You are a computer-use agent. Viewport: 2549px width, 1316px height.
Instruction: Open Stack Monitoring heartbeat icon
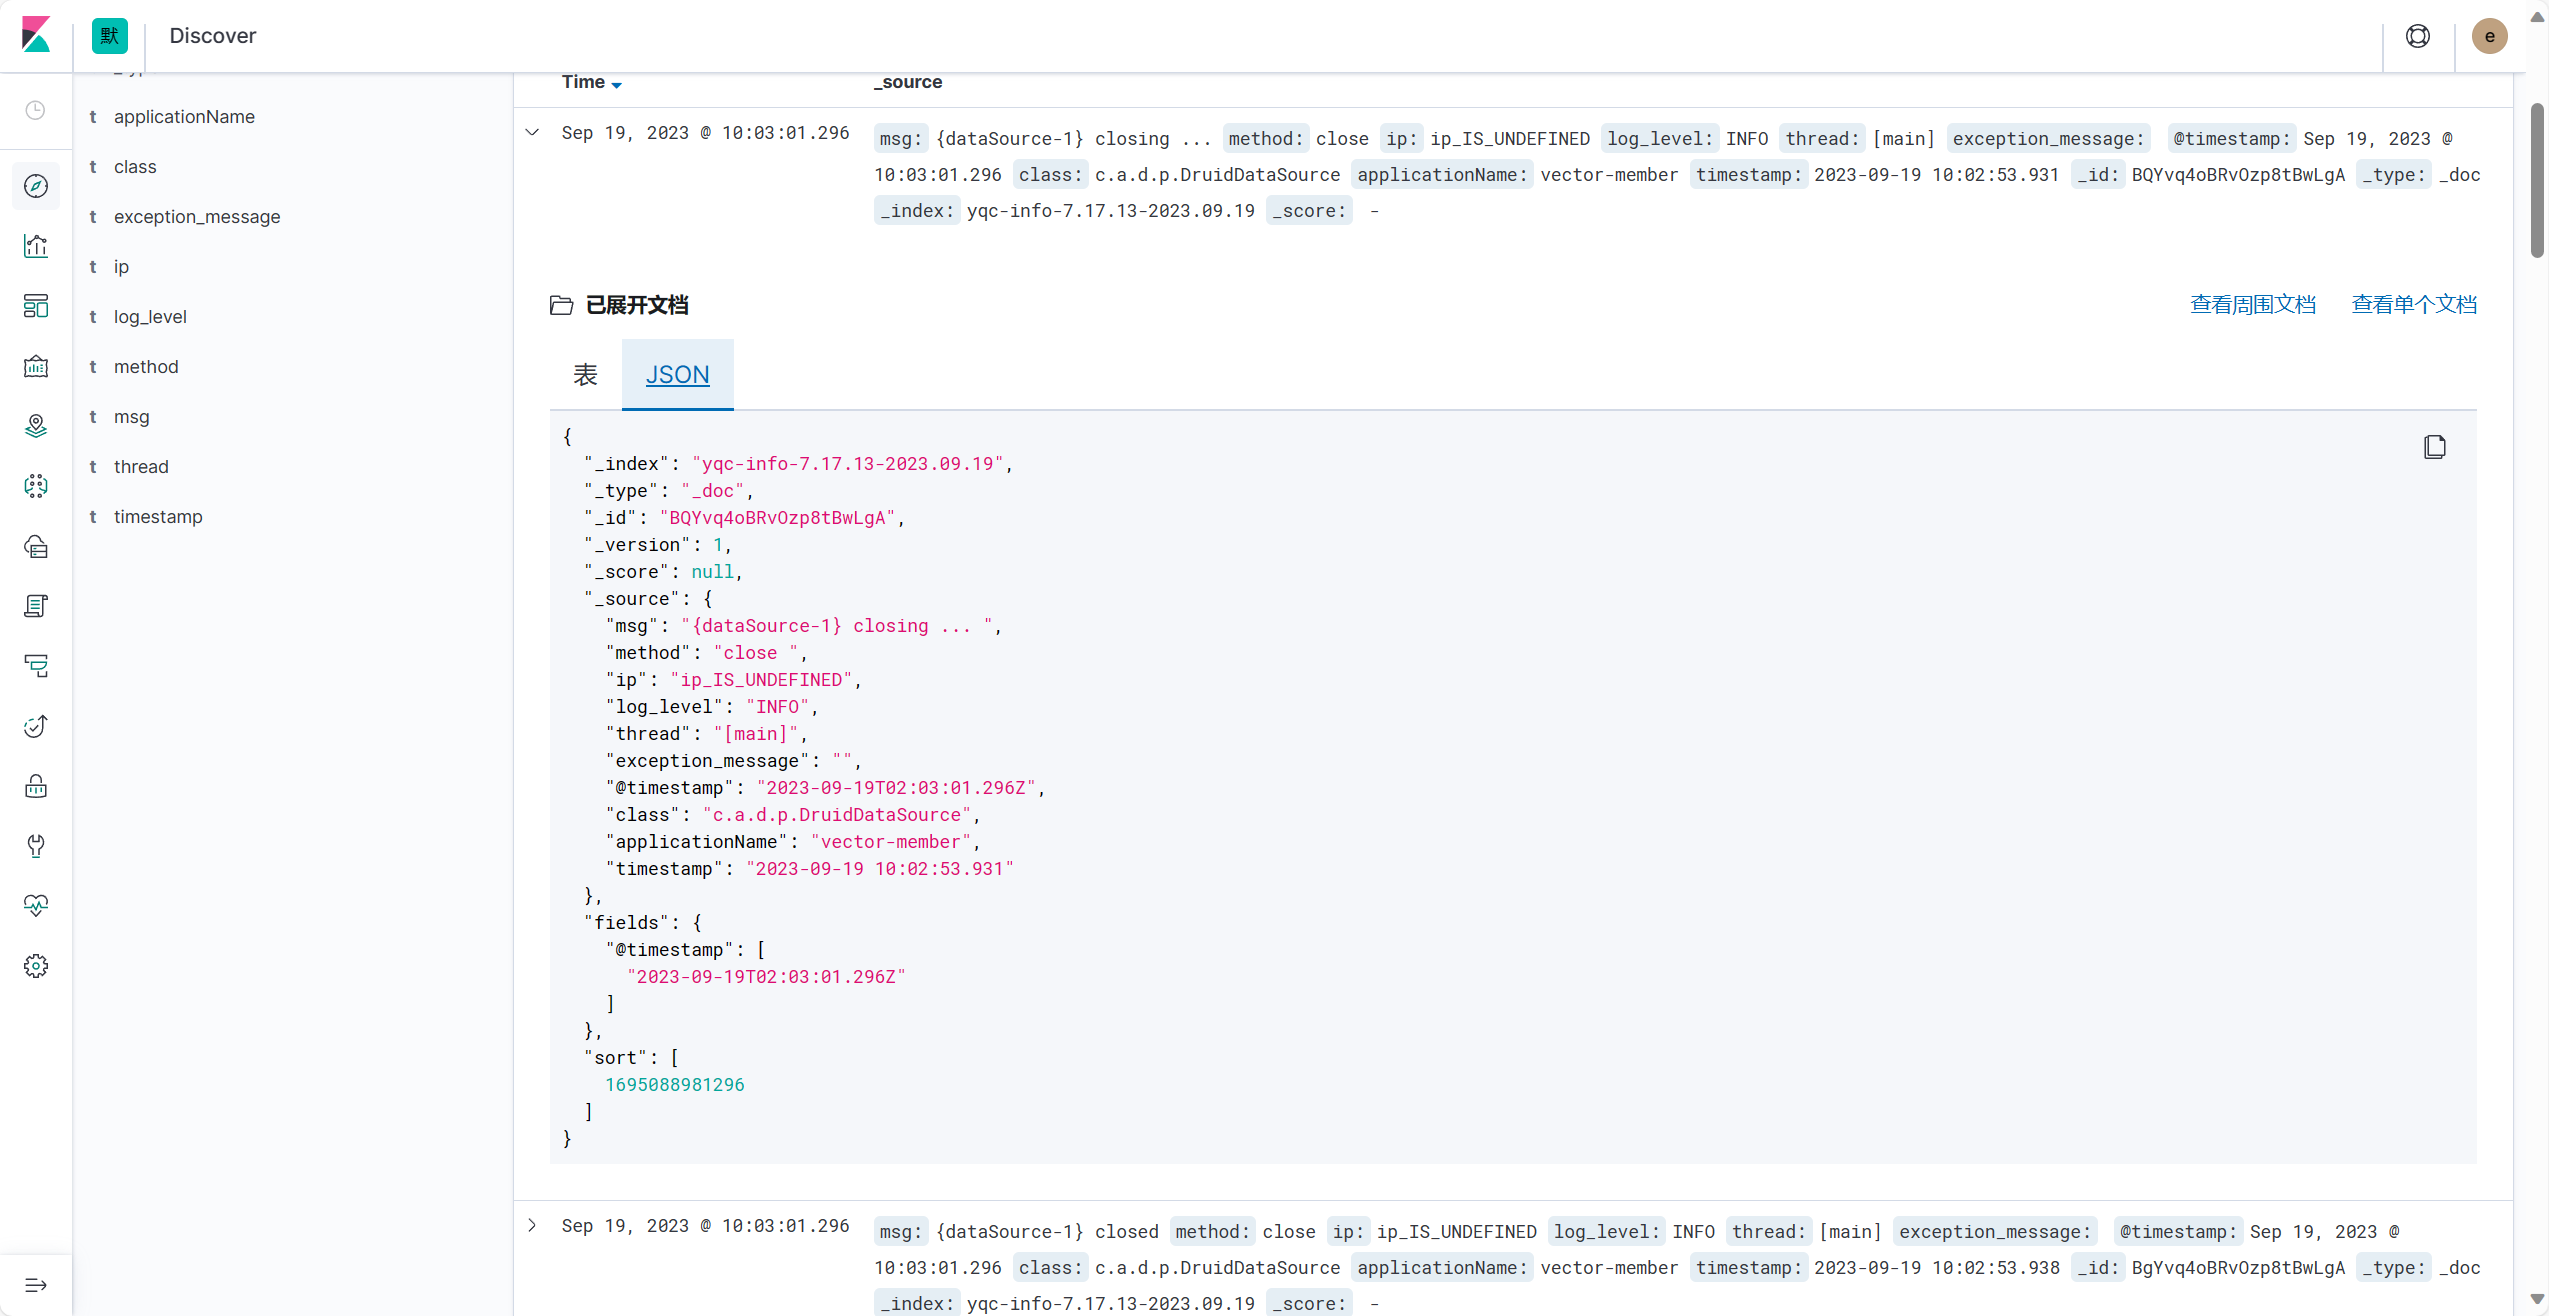click(x=36, y=906)
